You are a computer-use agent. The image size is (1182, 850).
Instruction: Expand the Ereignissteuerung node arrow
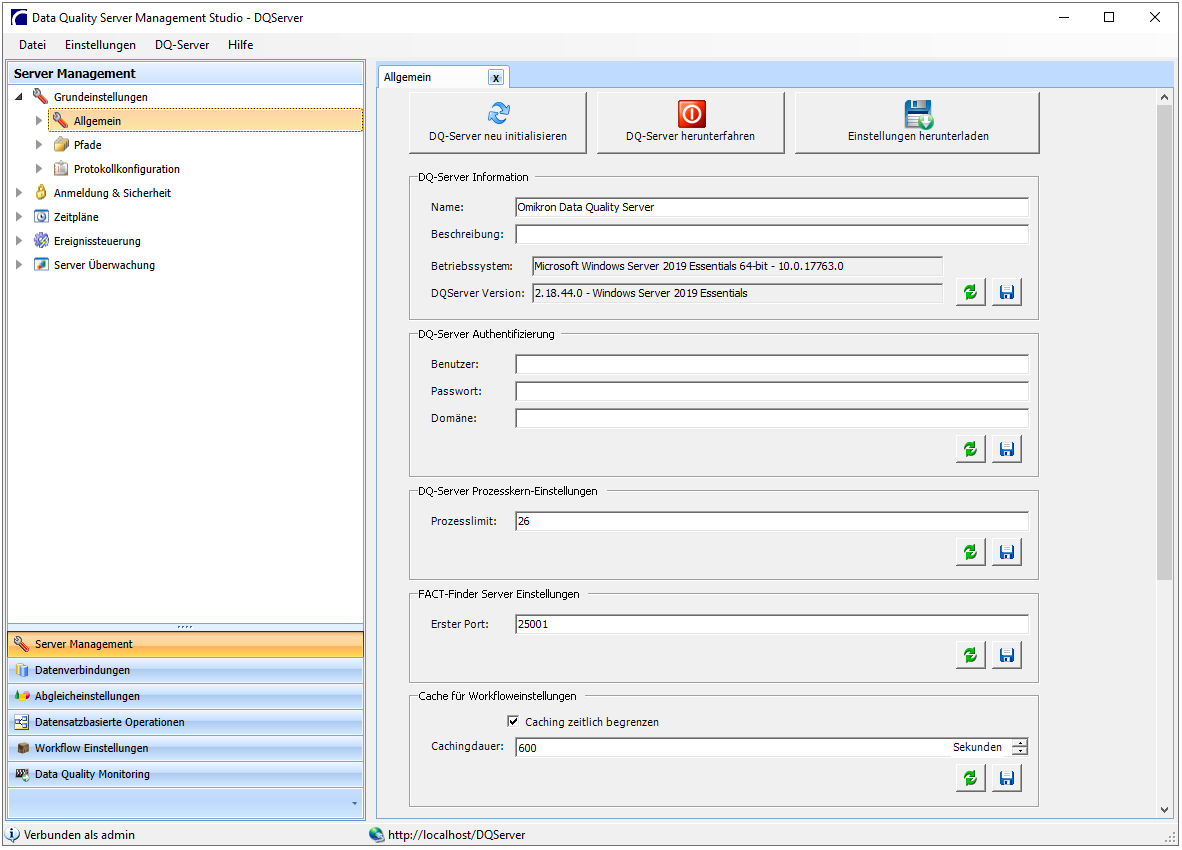(19, 241)
